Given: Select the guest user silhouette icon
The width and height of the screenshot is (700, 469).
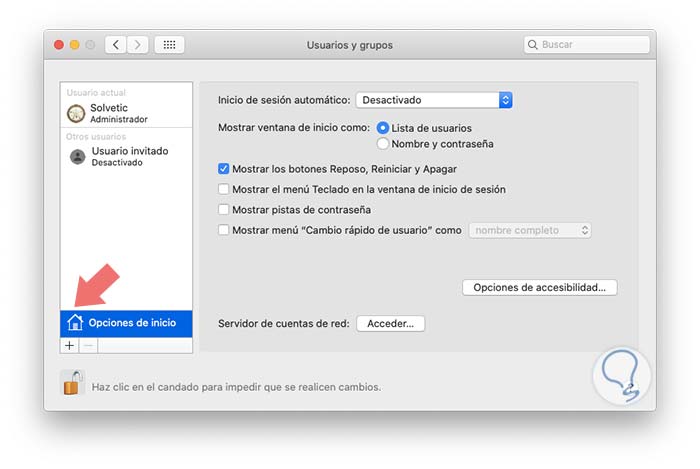Looking at the screenshot, I should 77,156.
